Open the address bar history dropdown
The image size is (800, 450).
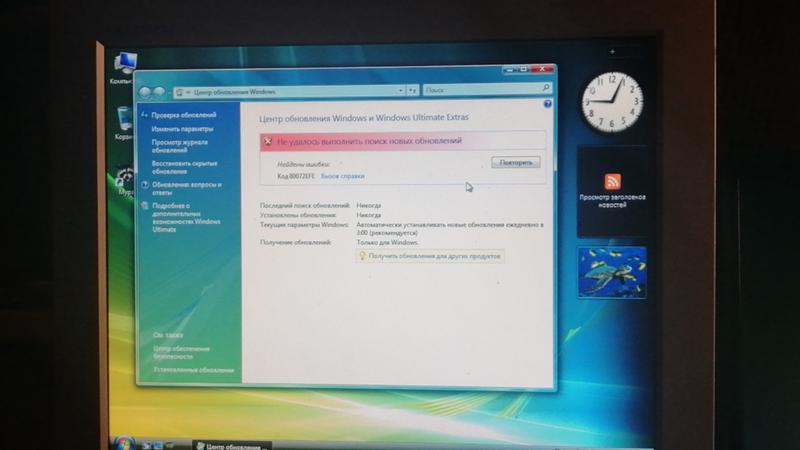(401, 91)
